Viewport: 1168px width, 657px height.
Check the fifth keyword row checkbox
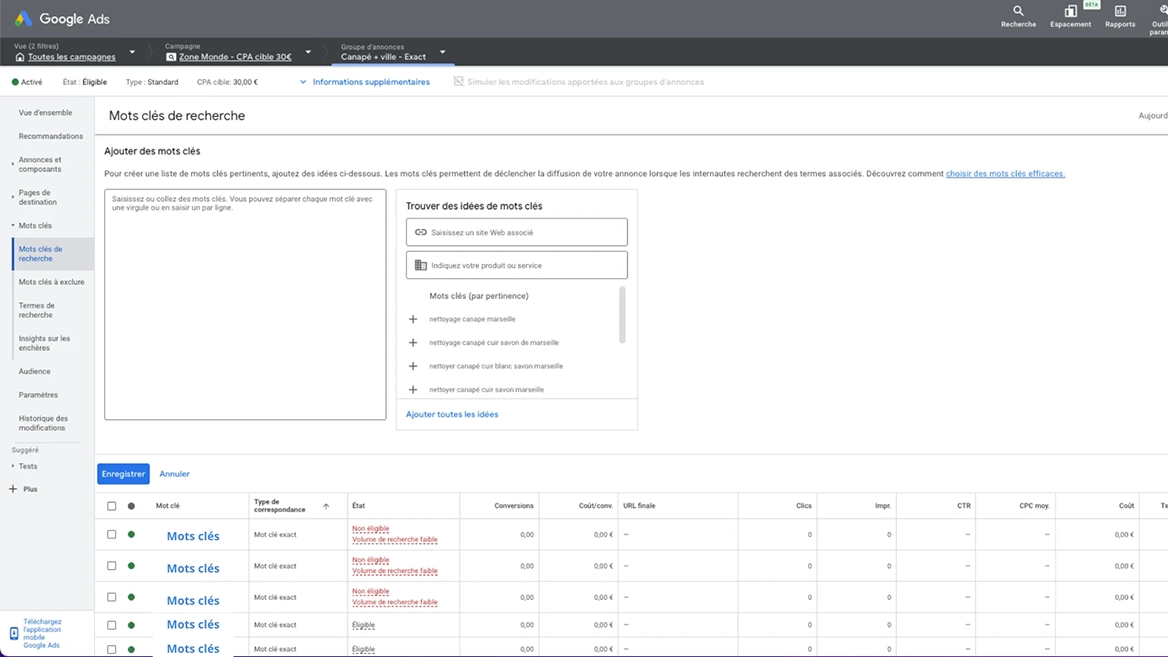pyautogui.click(x=112, y=649)
